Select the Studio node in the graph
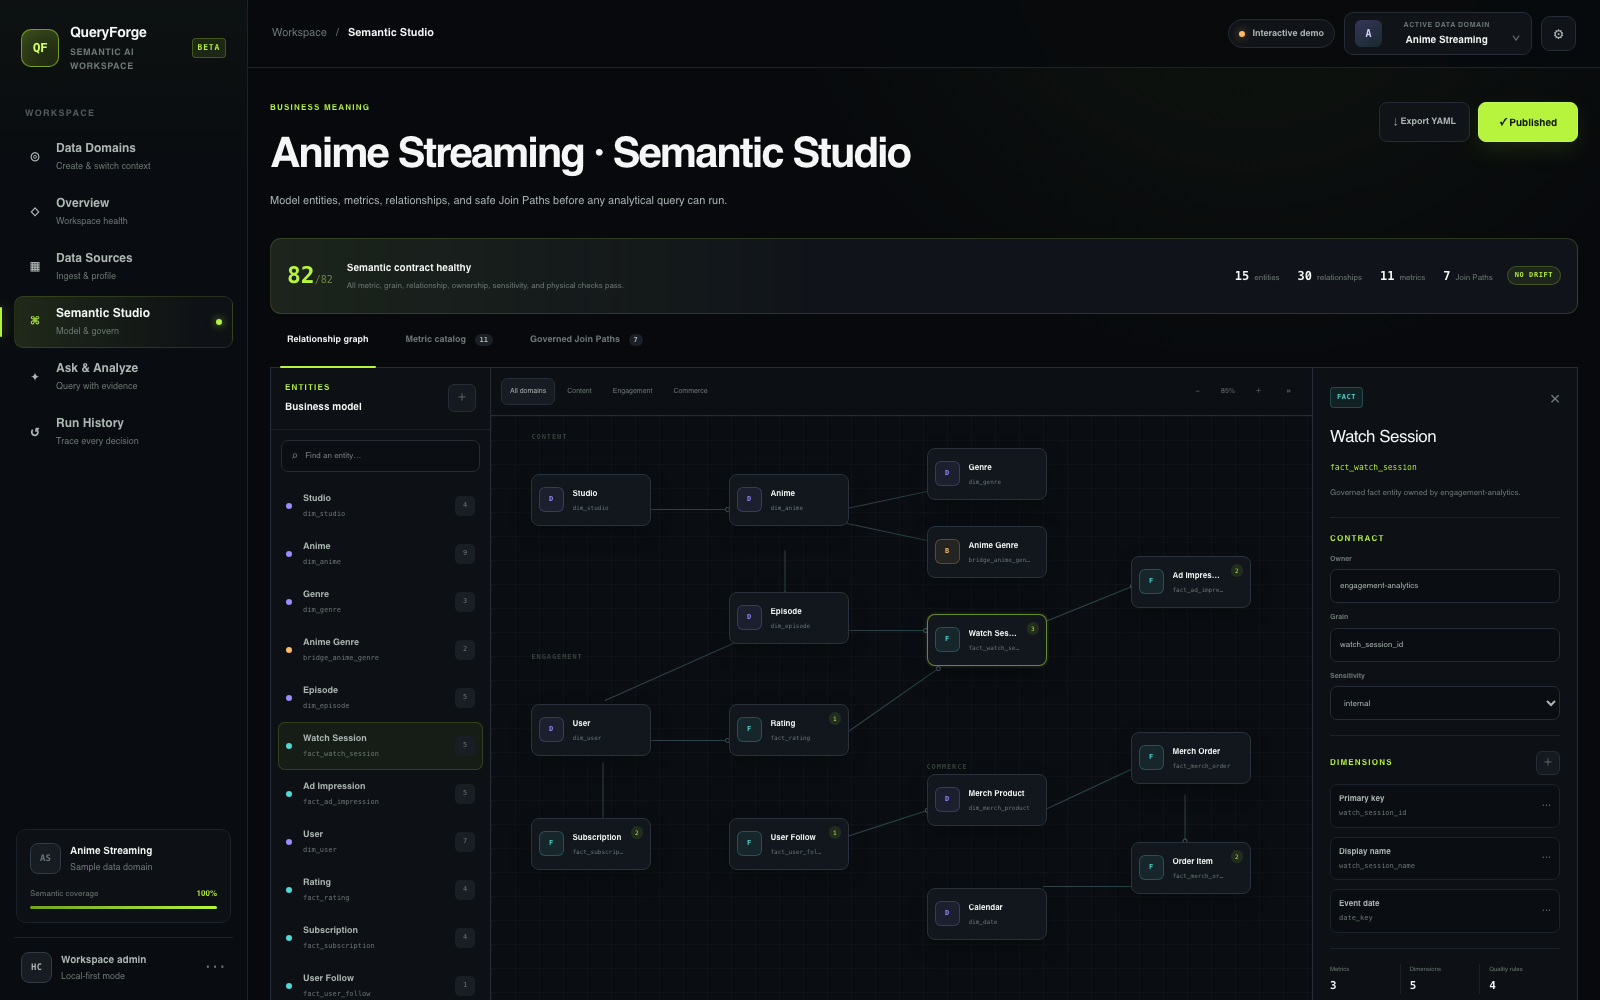 tap(591, 500)
